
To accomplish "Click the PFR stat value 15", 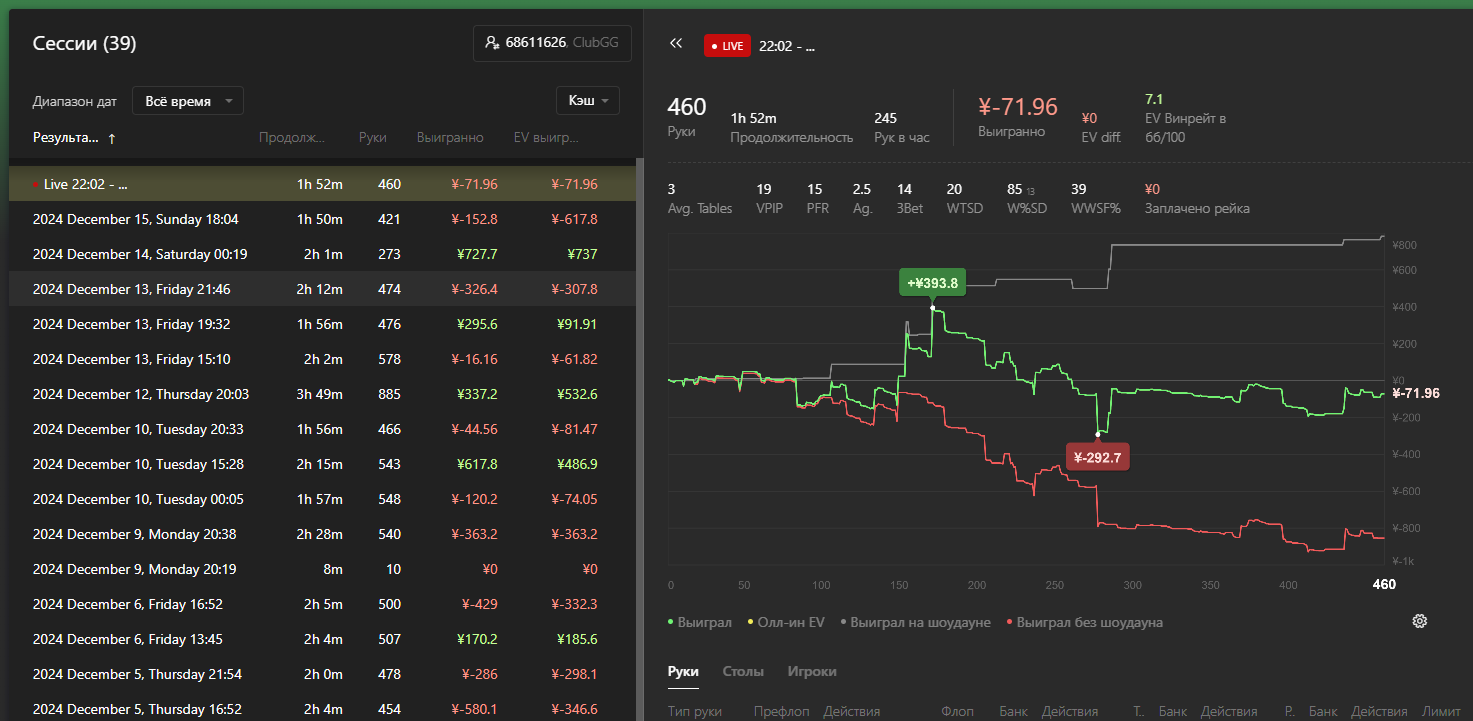I will click(x=814, y=189).
